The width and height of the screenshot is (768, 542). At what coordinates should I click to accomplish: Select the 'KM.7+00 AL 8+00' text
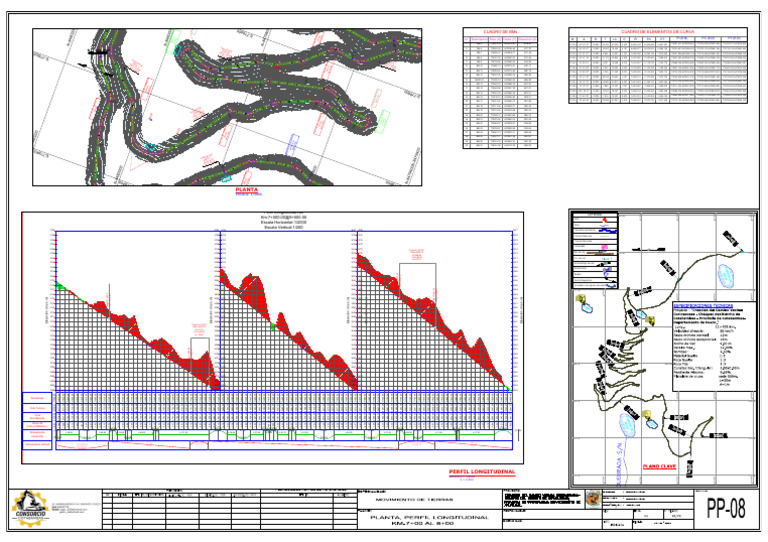pyautogui.click(x=422, y=523)
